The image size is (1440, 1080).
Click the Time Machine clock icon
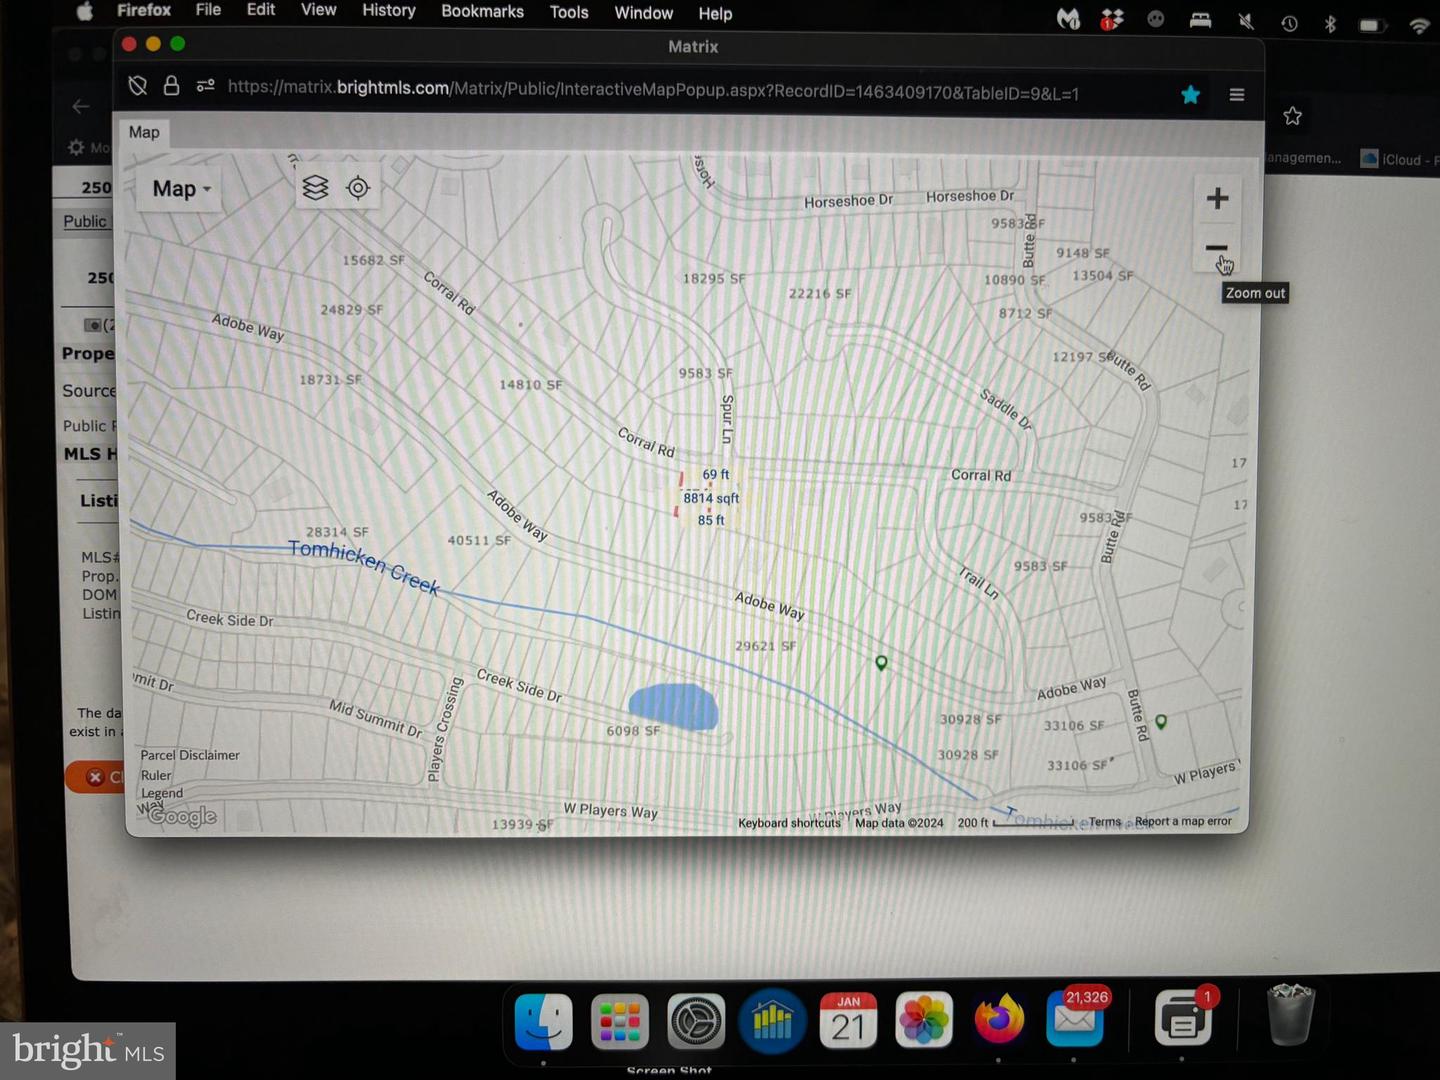point(1289,23)
